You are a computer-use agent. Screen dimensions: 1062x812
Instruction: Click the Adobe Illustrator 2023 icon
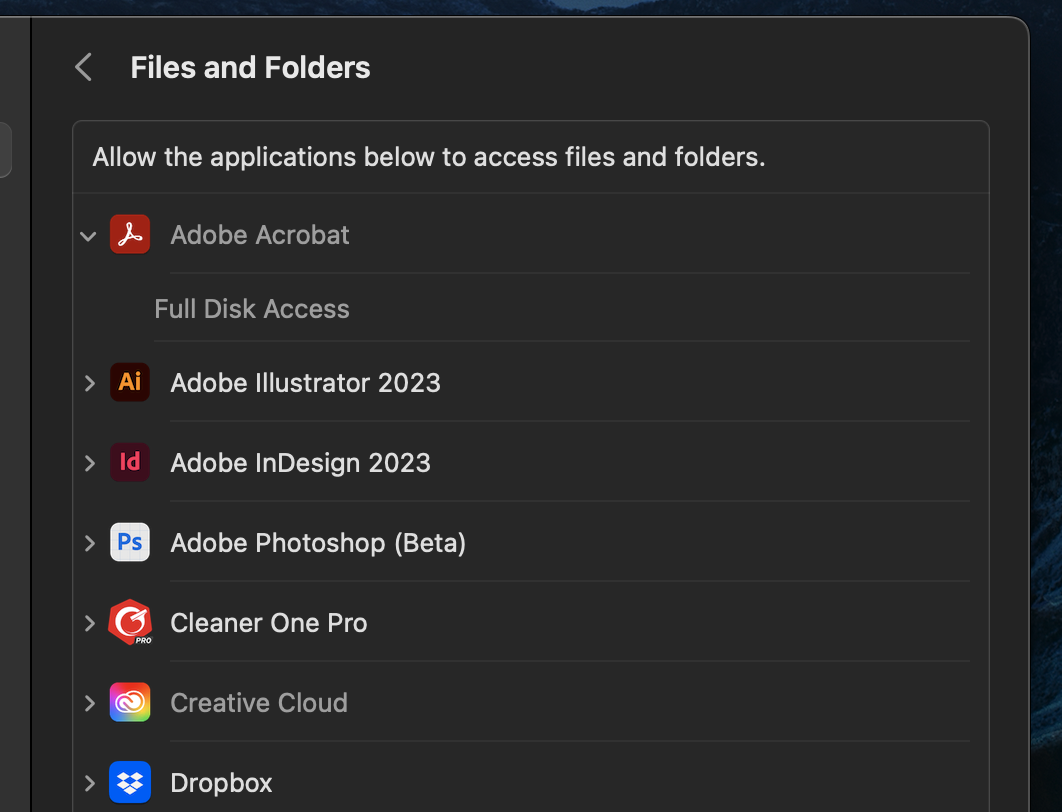point(130,382)
